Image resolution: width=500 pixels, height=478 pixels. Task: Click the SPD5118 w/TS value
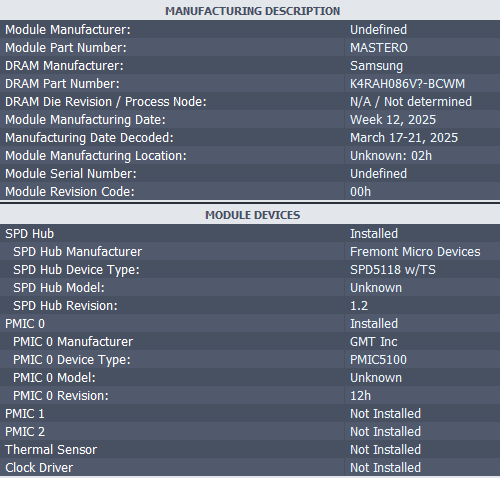(x=393, y=270)
